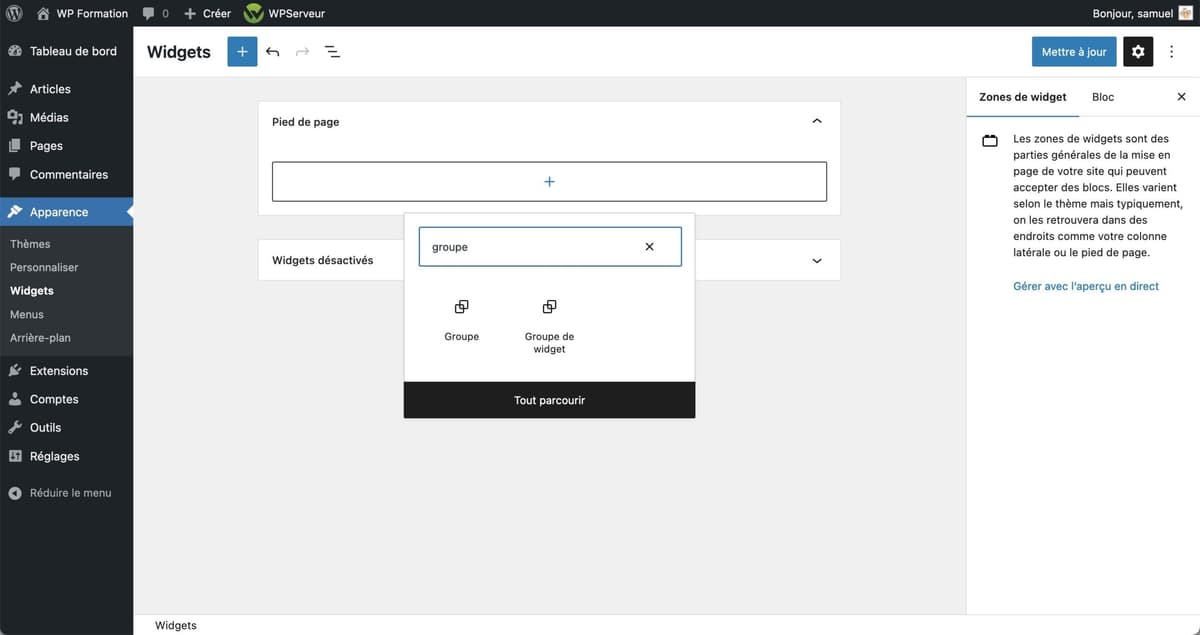Open the Créer menu in the admin bar

[206, 13]
